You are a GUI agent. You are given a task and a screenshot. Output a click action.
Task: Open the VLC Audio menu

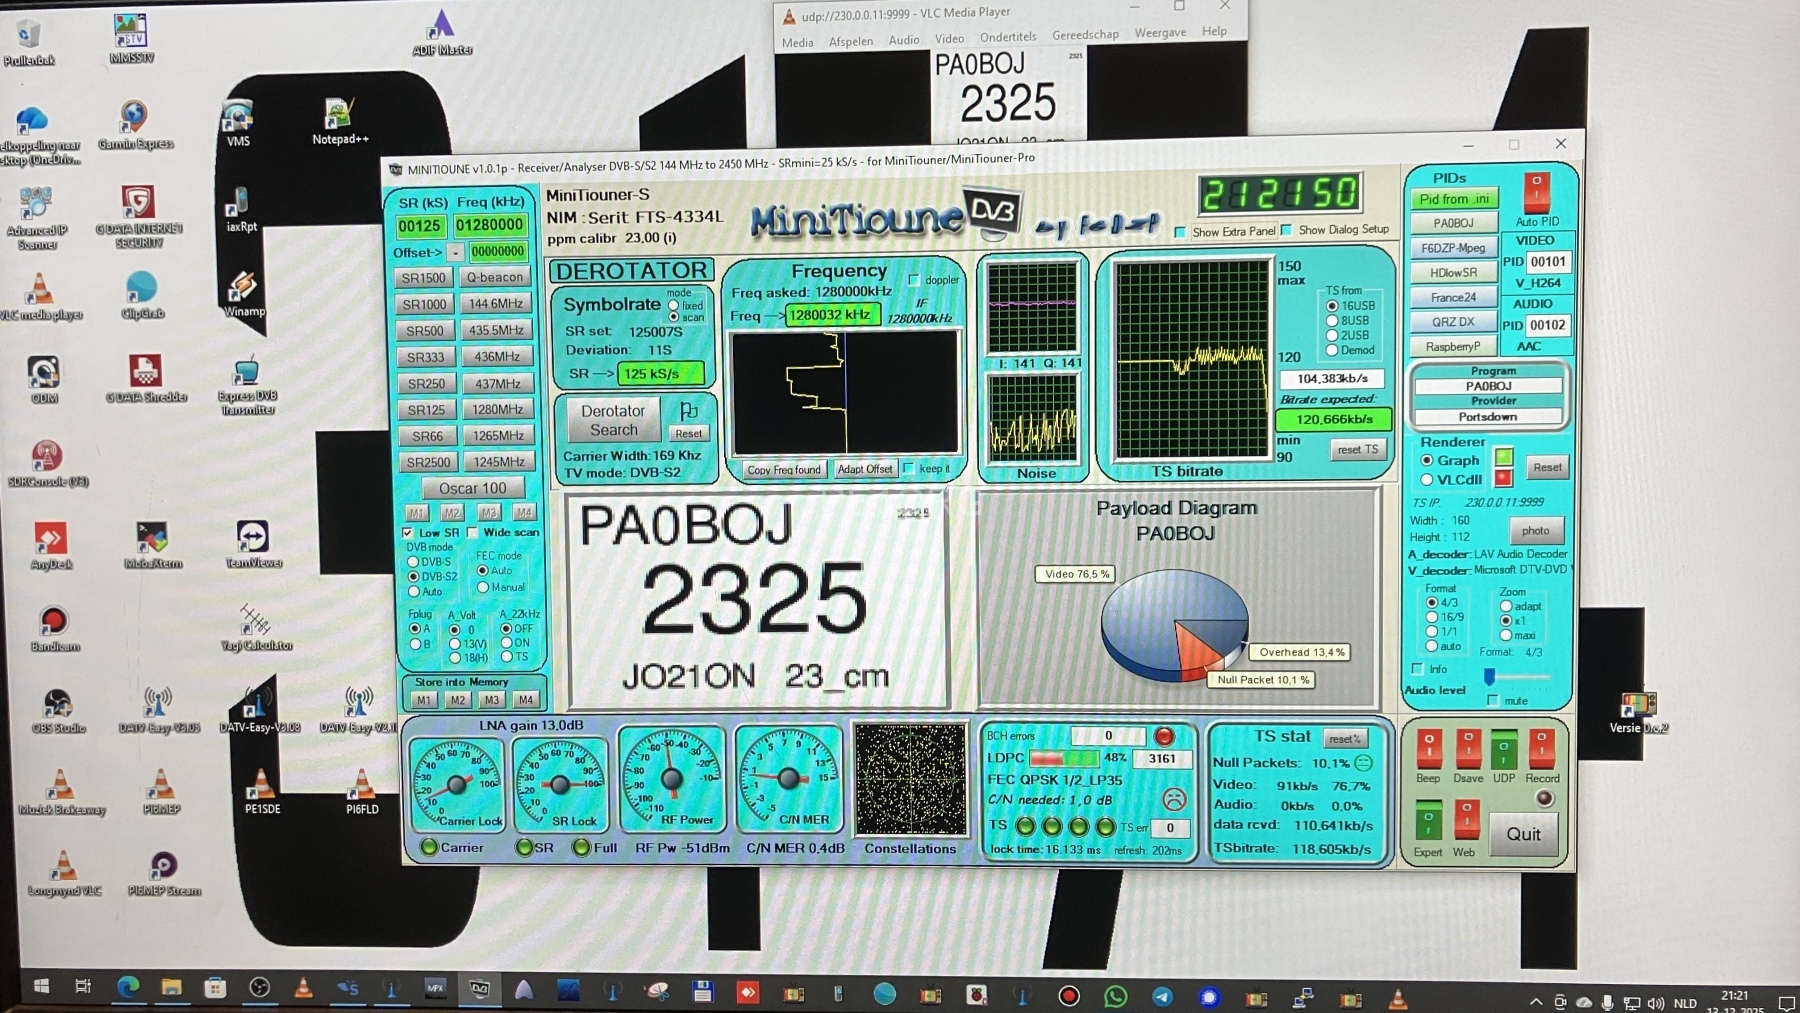pos(903,40)
